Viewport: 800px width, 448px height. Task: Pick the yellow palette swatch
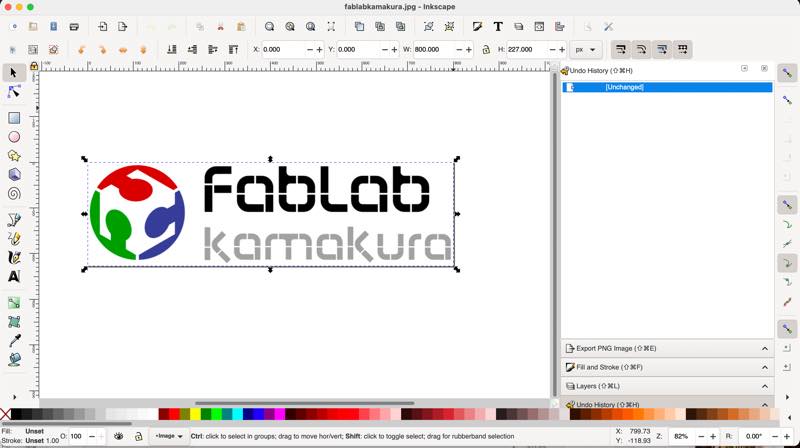(x=195, y=413)
